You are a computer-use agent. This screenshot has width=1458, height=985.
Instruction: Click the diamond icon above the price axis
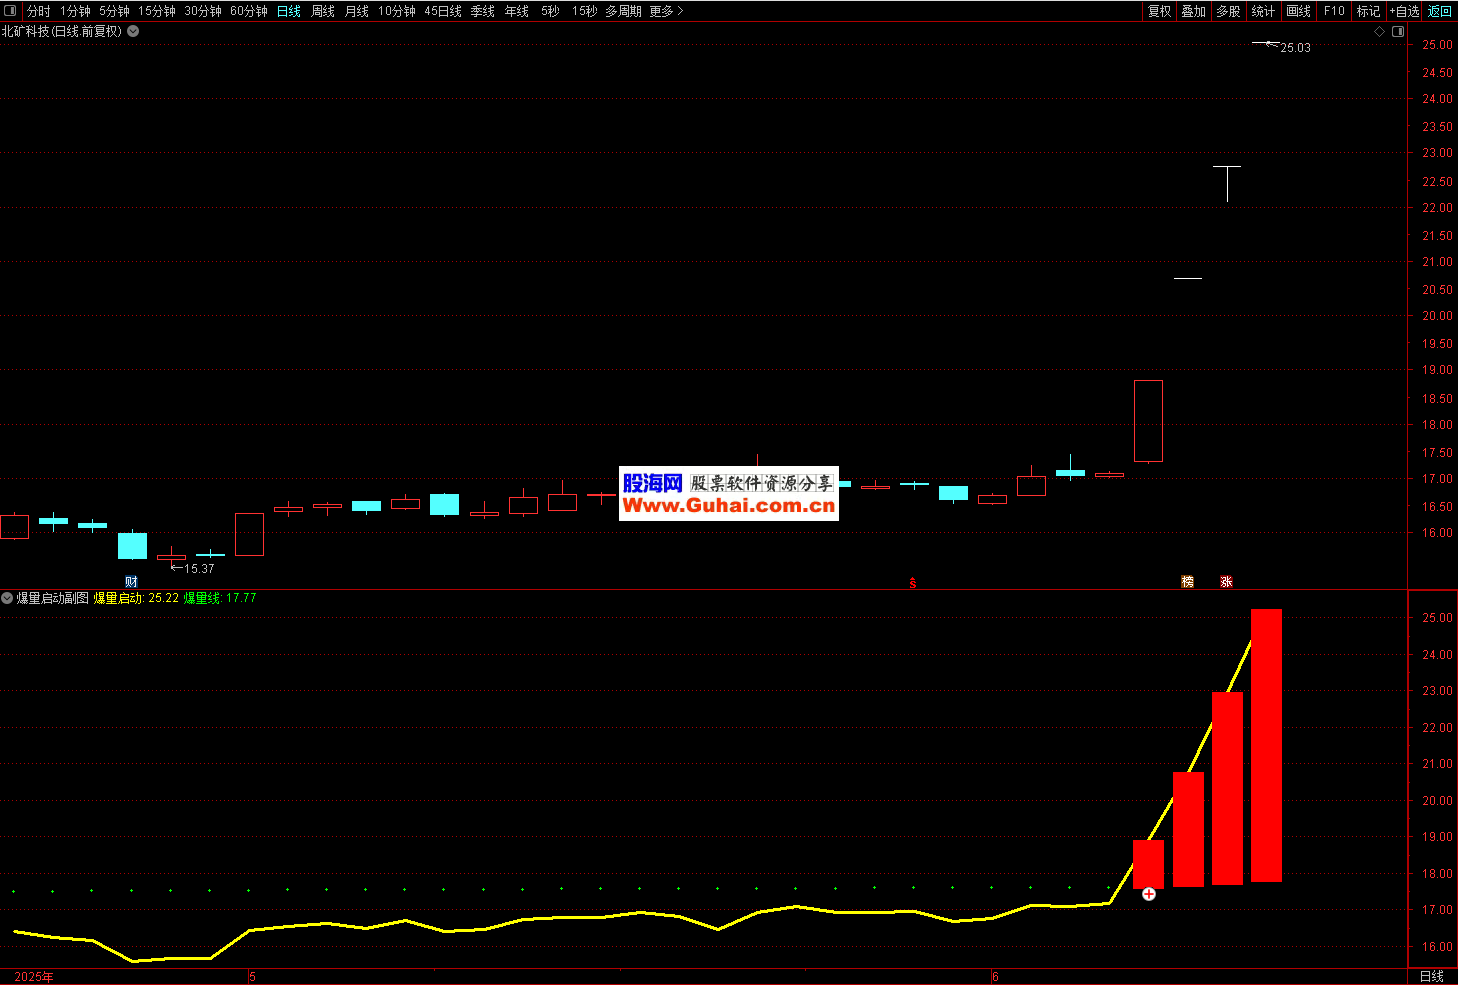click(1380, 32)
